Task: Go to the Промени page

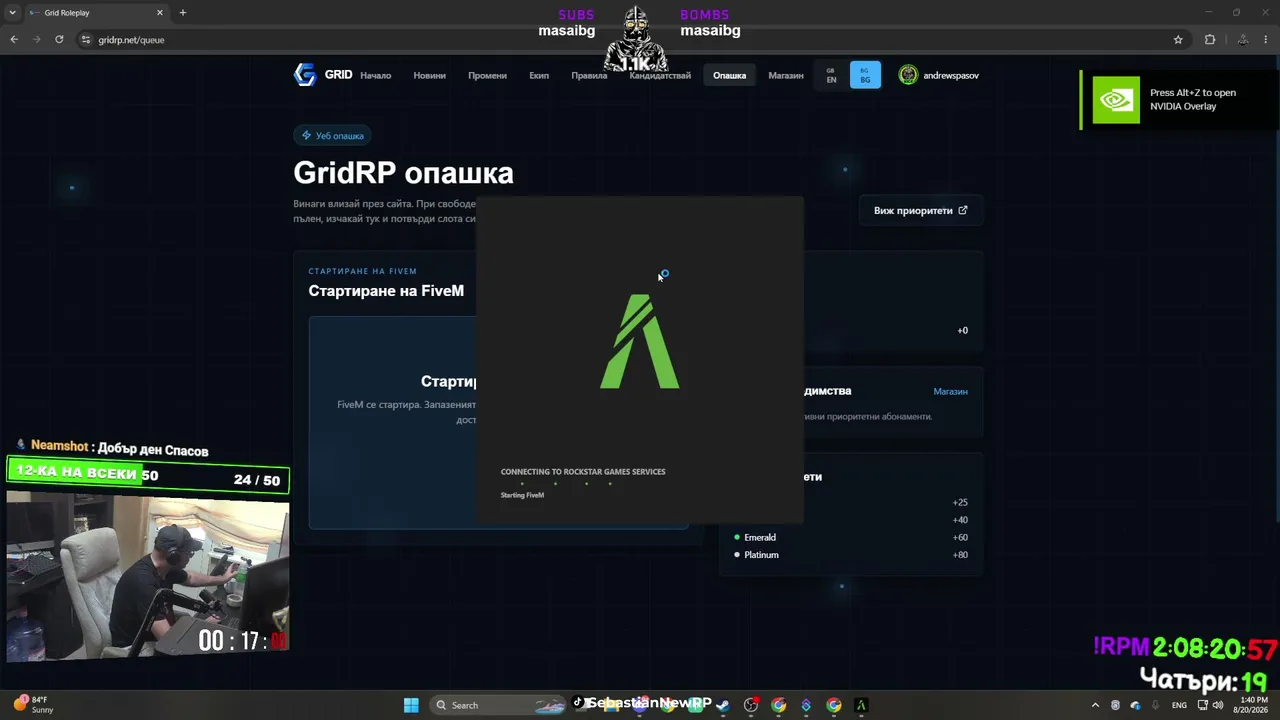Action: [x=487, y=76]
